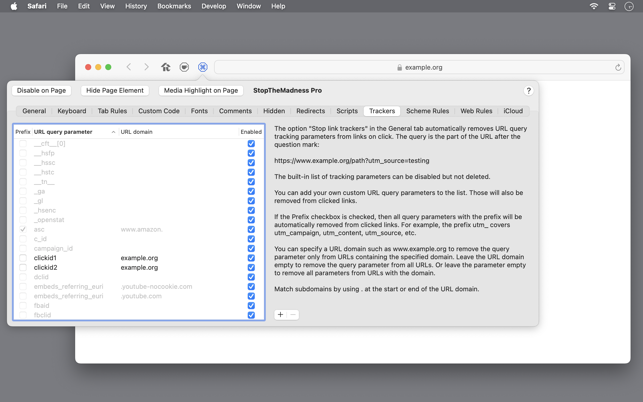The image size is (643, 402).
Task: Open the help question mark button
Action: (x=528, y=91)
